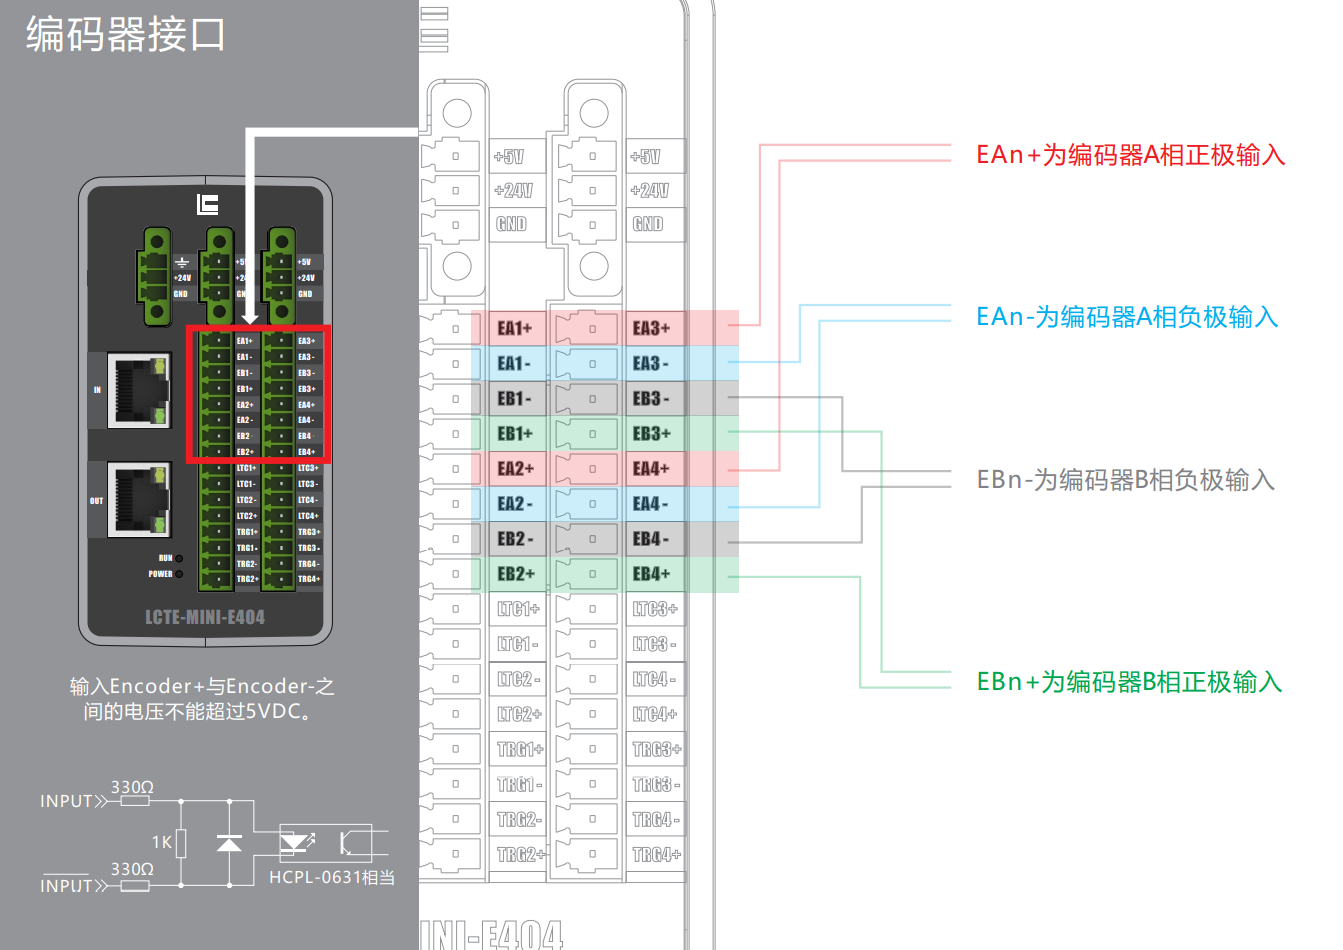Image resolution: width=1343 pixels, height=950 pixels.
Task: Click the LTC3+ terminal label
Action: coord(655,608)
